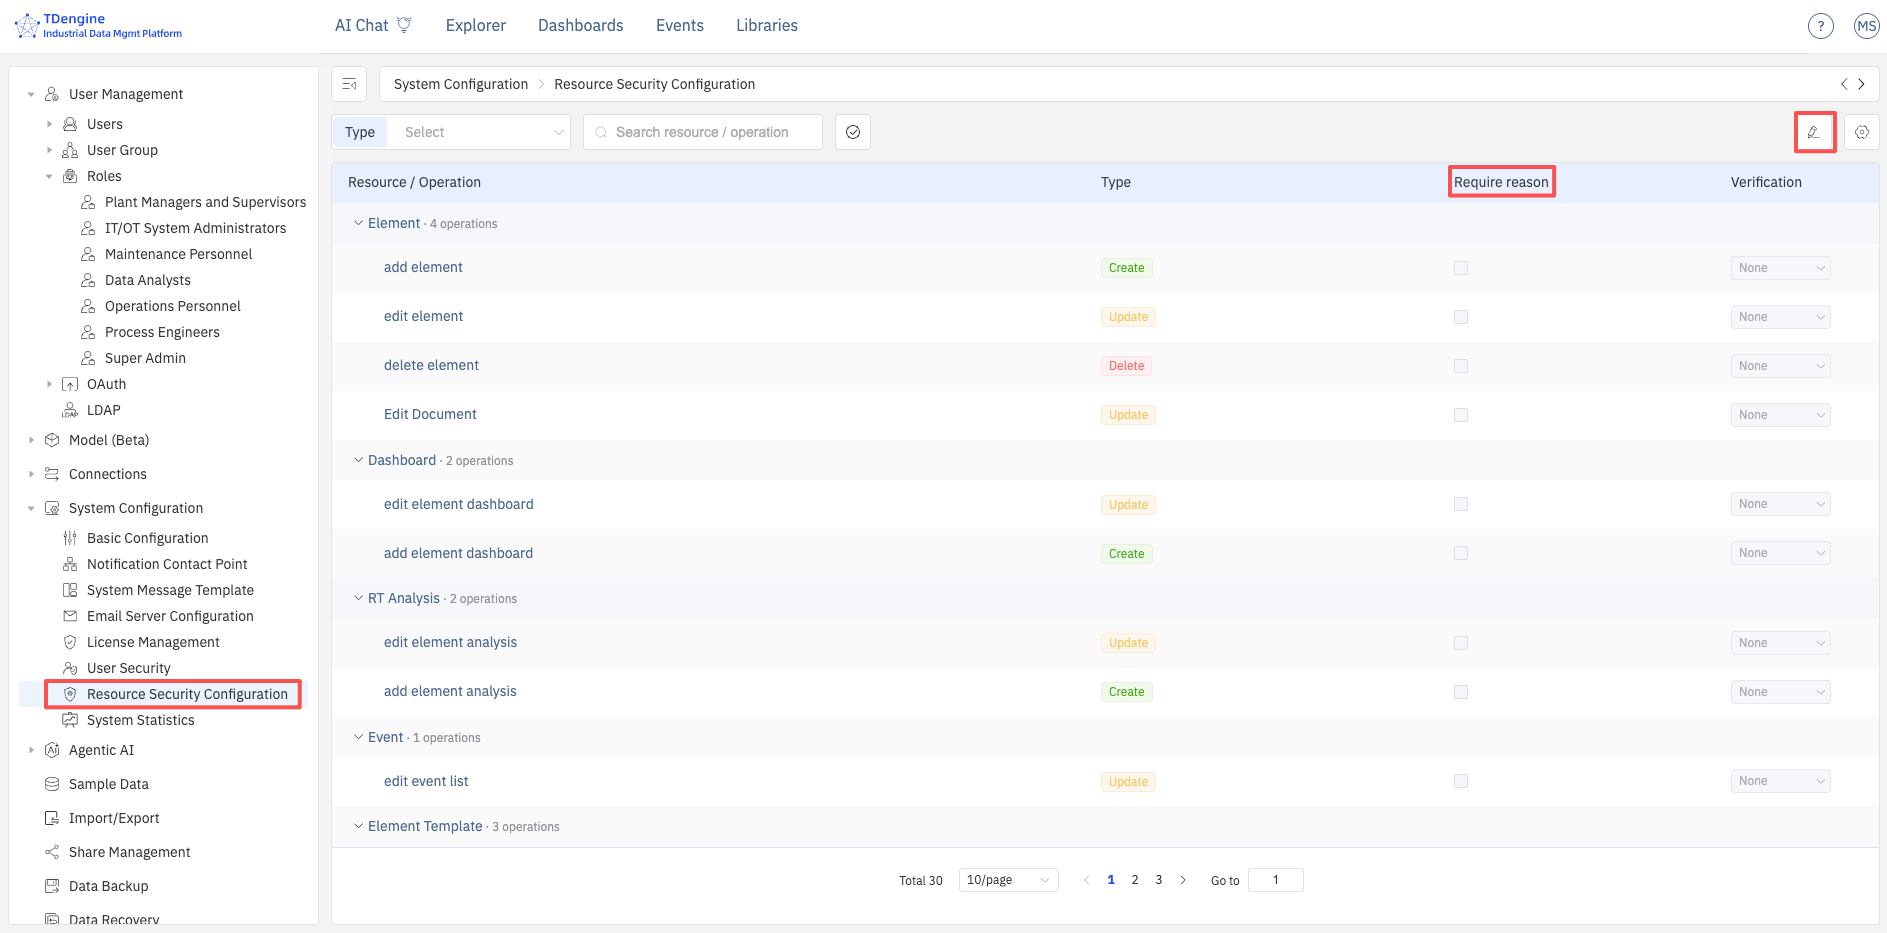The height and width of the screenshot is (933, 1887).
Task: Open the column settings gear icon
Action: [1861, 132]
